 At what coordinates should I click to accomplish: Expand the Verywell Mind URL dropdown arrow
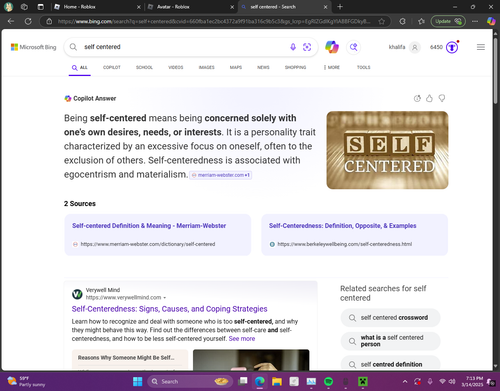pos(165,298)
